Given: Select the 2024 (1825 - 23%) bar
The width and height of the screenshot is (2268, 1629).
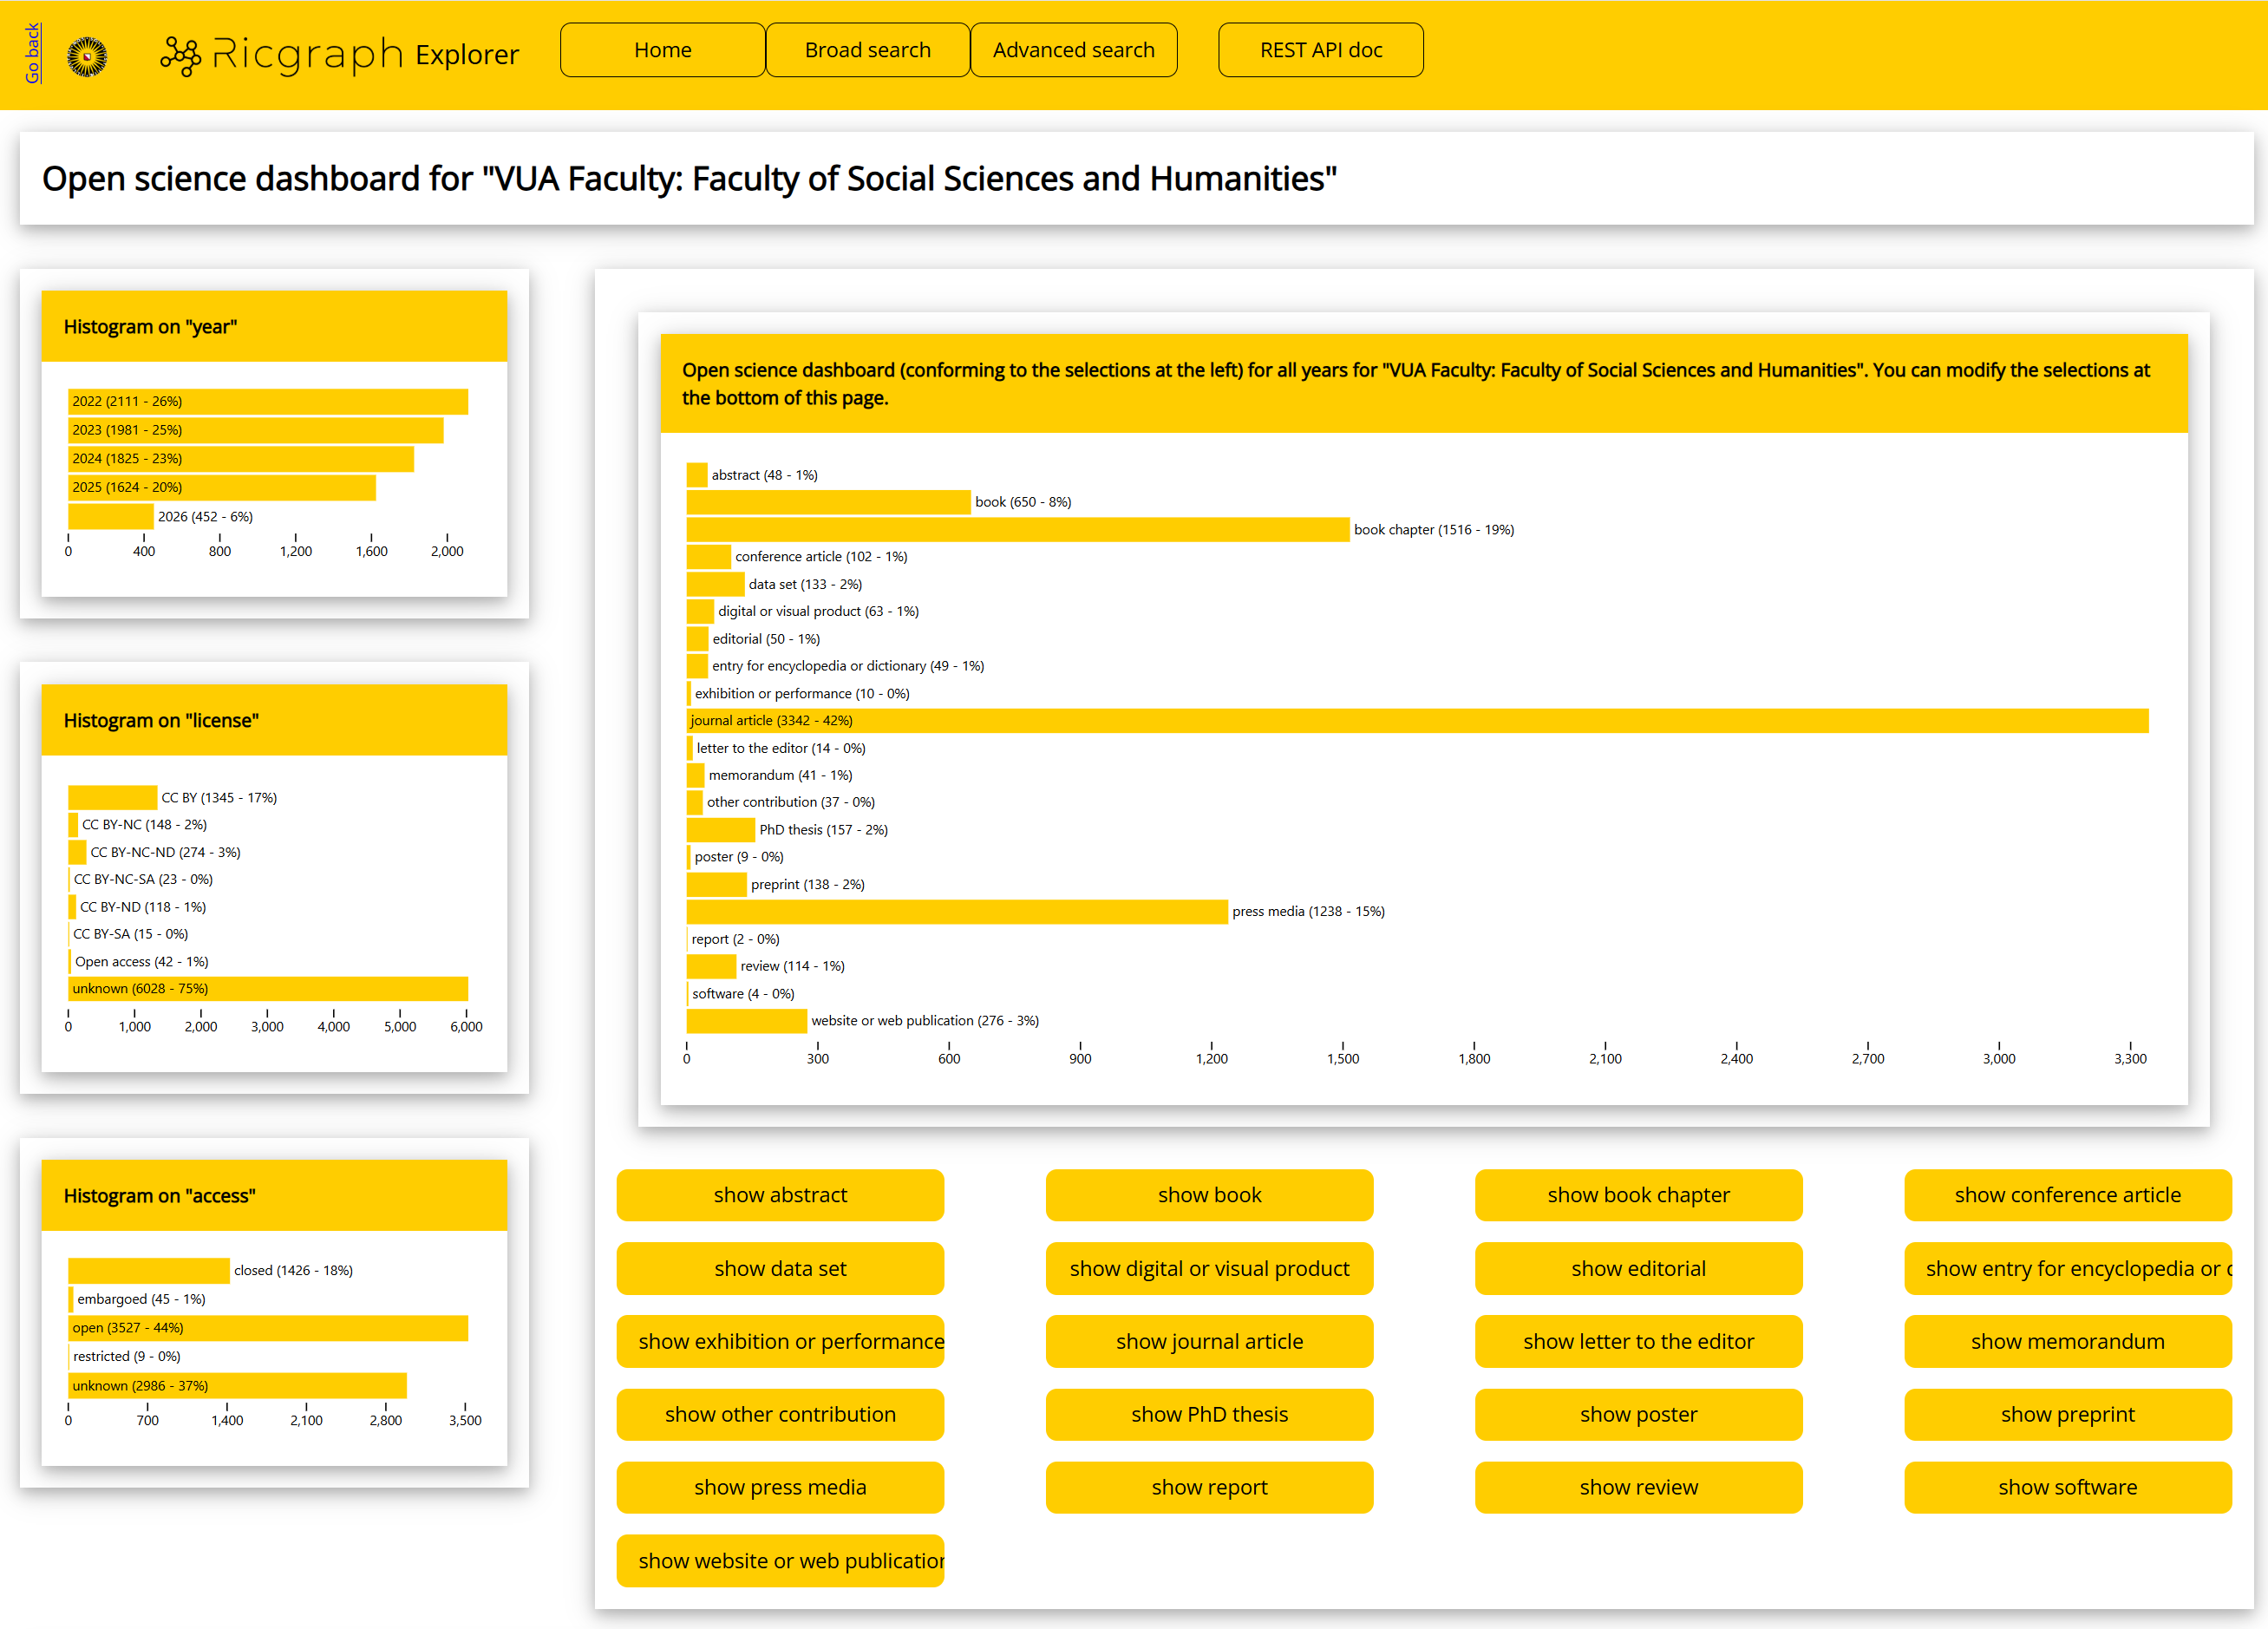Looking at the screenshot, I should pos(241,459).
